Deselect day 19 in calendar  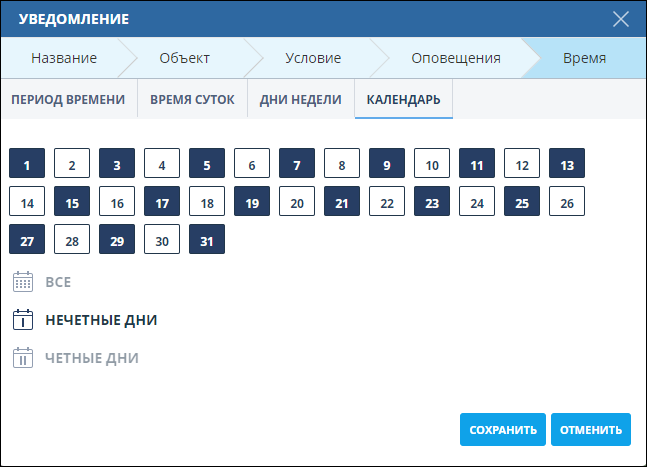click(252, 201)
